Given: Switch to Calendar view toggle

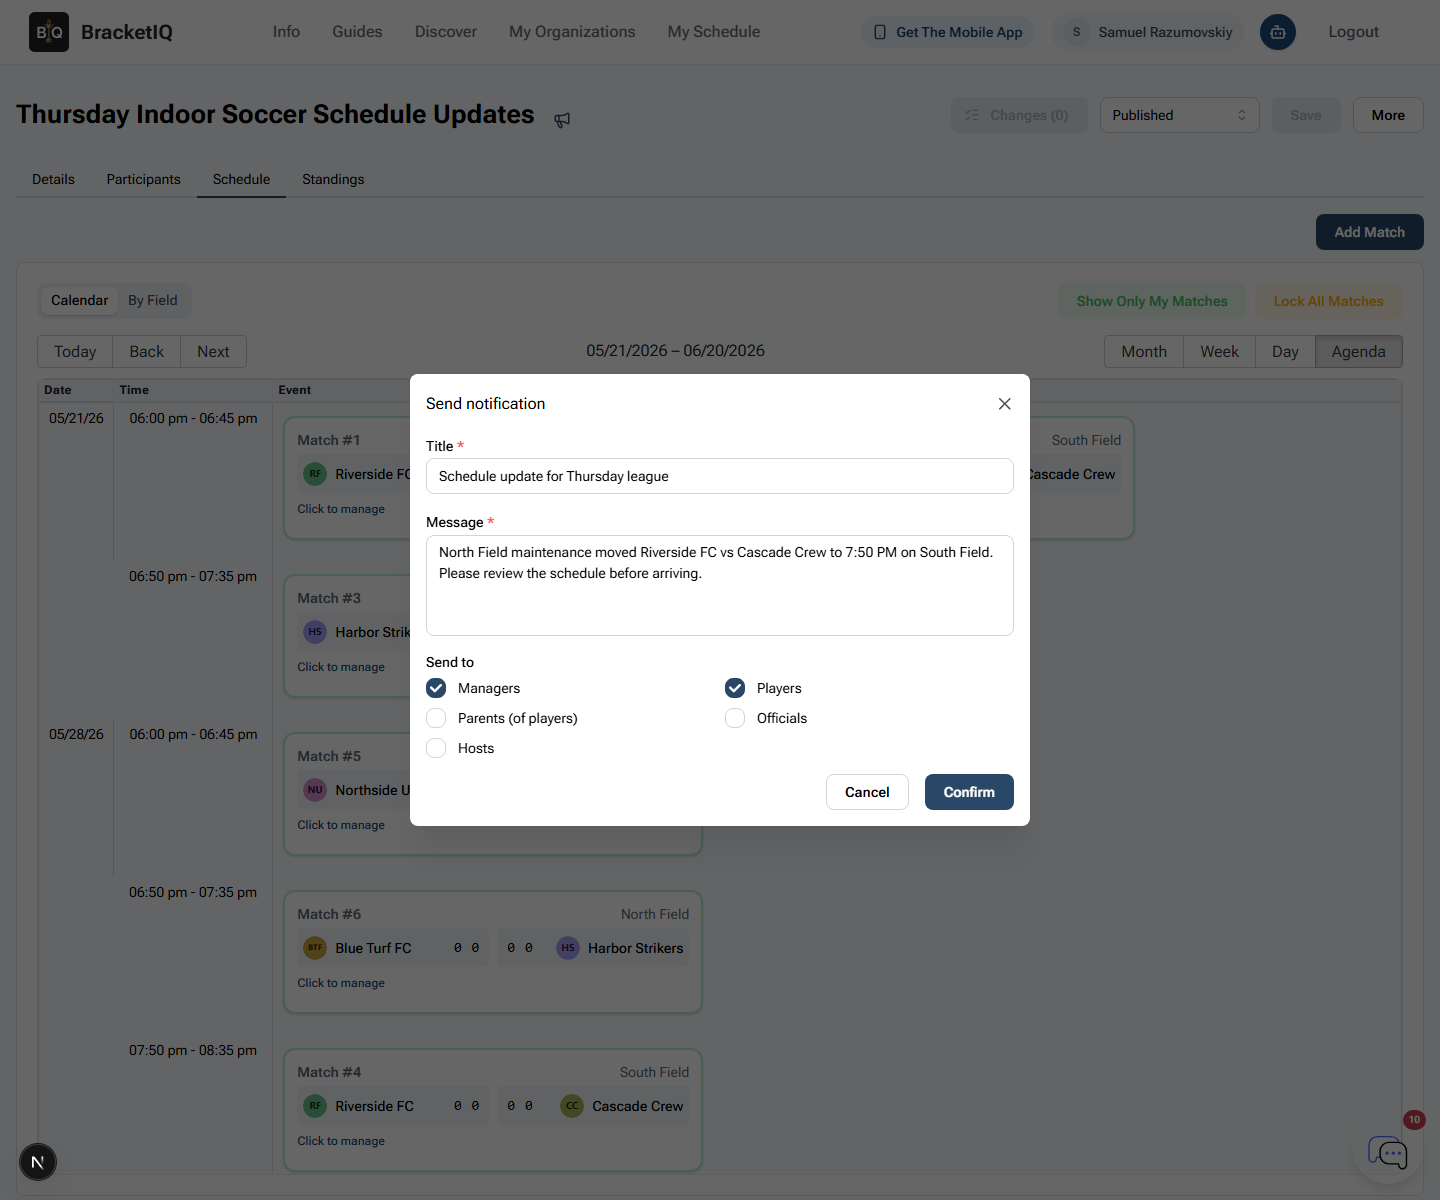Looking at the screenshot, I should tap(79, 300).
